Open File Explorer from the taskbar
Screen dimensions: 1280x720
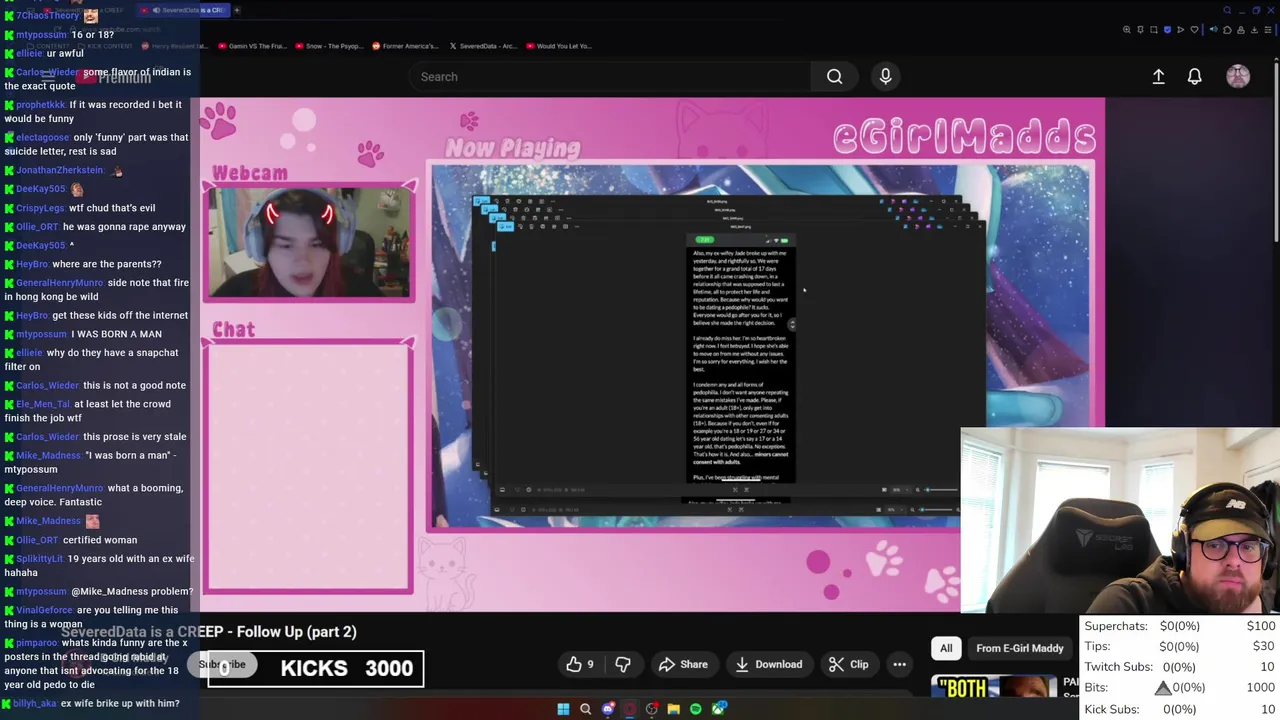[x=673, y=709]
